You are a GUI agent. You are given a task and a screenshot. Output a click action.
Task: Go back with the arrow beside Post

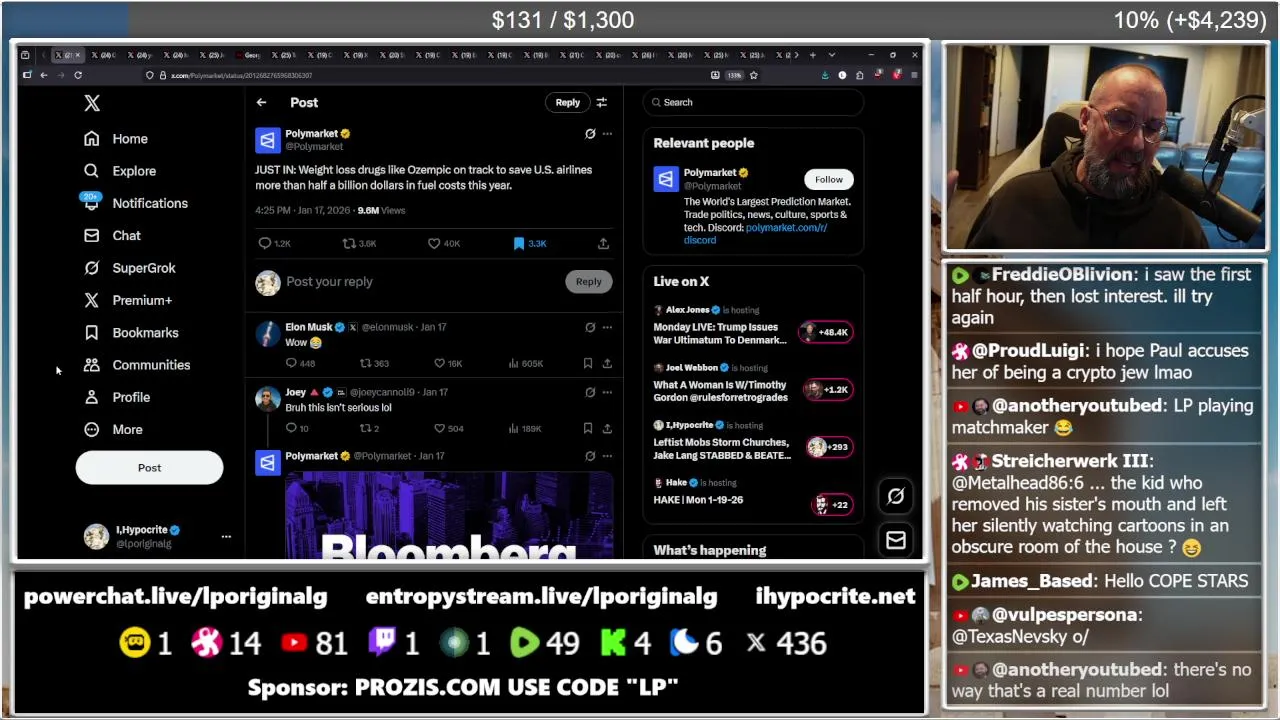pyautogui.click(x=261, y=102)
